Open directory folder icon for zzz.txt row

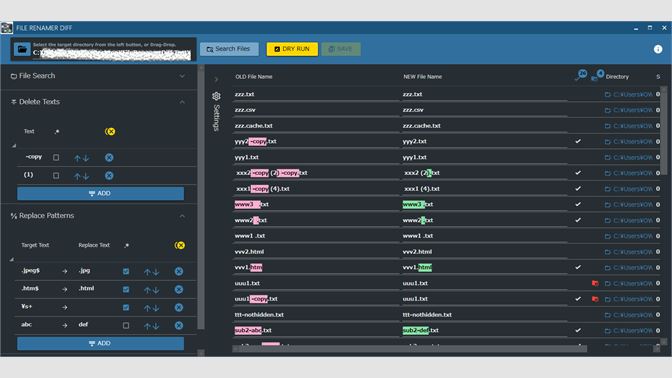coord(607,94)
